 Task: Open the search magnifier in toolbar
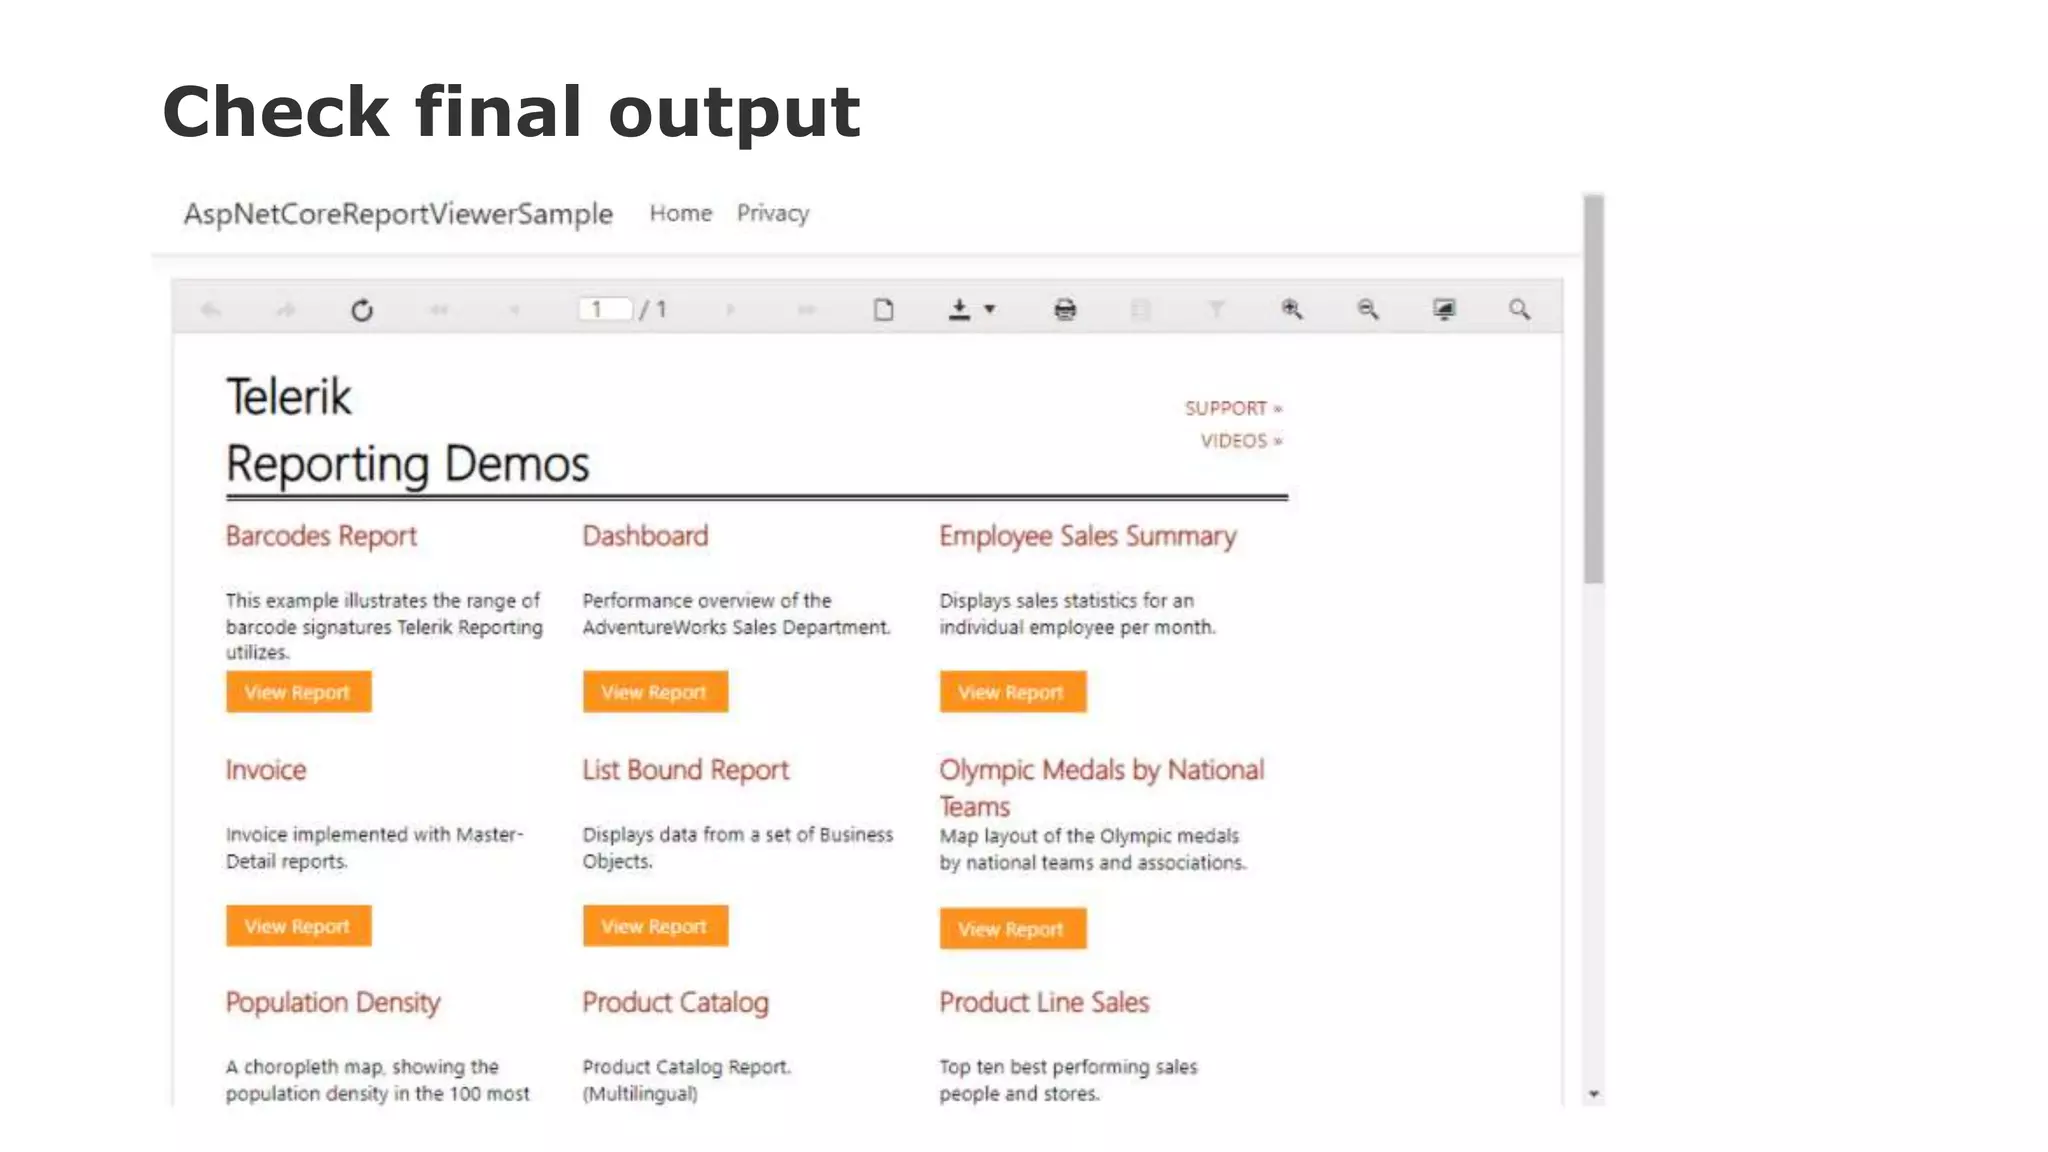pyautogui.click(x=1519, y=310)
